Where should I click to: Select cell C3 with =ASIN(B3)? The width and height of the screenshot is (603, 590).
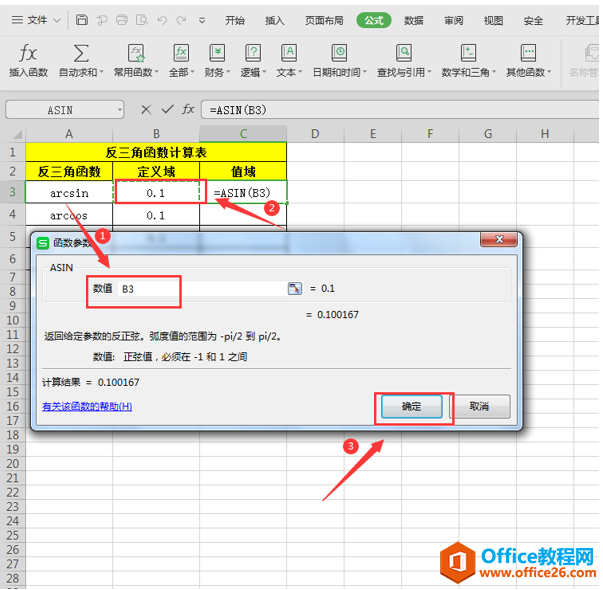(x=243, y=192)
